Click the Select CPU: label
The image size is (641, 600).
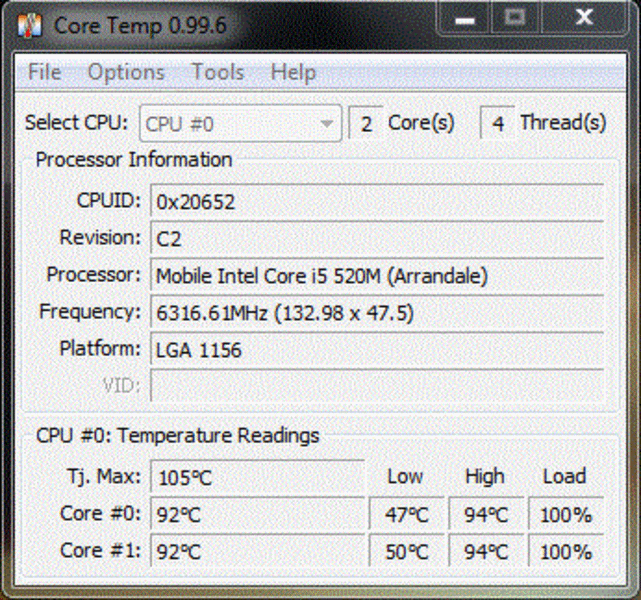click(x=76, y=122)
